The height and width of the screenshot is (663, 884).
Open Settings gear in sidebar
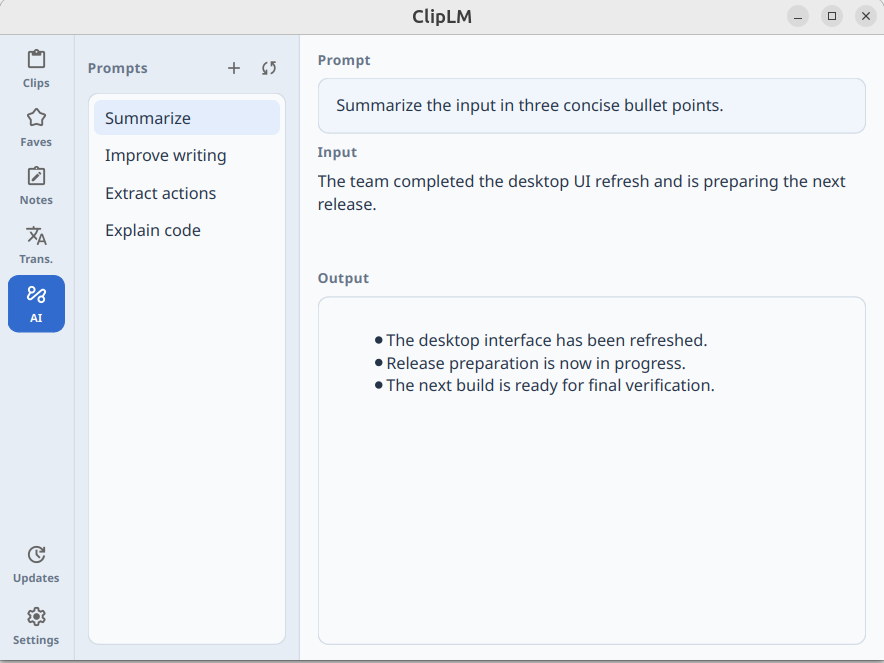click(x=36, y=626)
